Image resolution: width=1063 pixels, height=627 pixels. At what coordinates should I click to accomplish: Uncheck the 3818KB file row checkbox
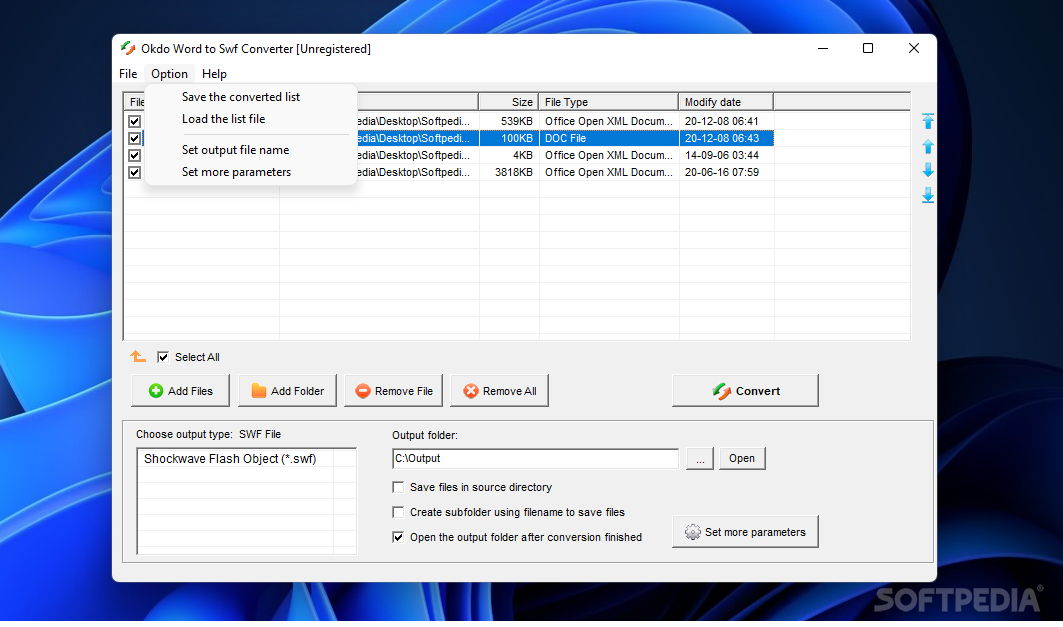(134, 172)
